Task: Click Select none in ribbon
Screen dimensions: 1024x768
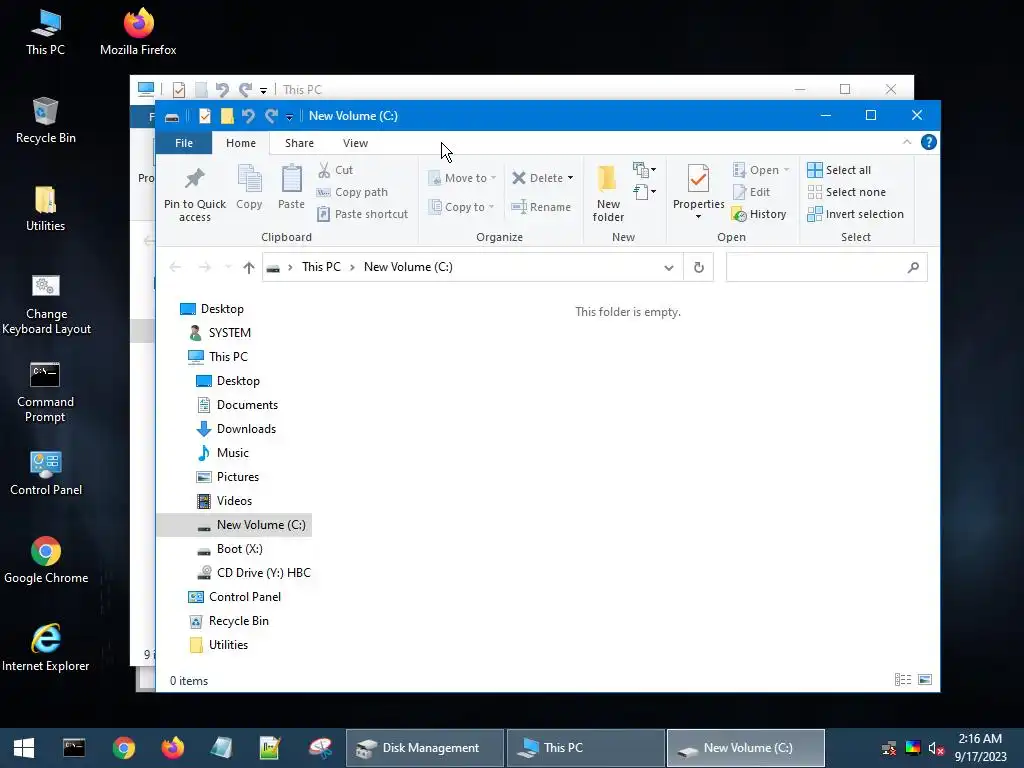Action: (847, 192)
